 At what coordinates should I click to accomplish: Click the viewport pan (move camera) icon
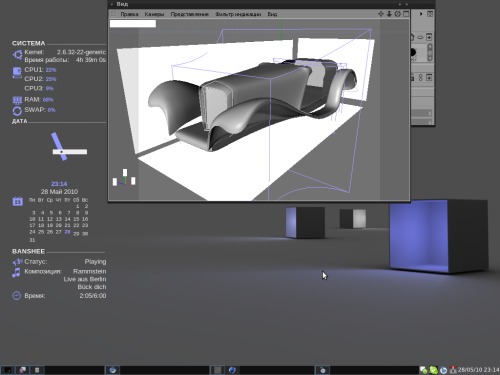381,14
